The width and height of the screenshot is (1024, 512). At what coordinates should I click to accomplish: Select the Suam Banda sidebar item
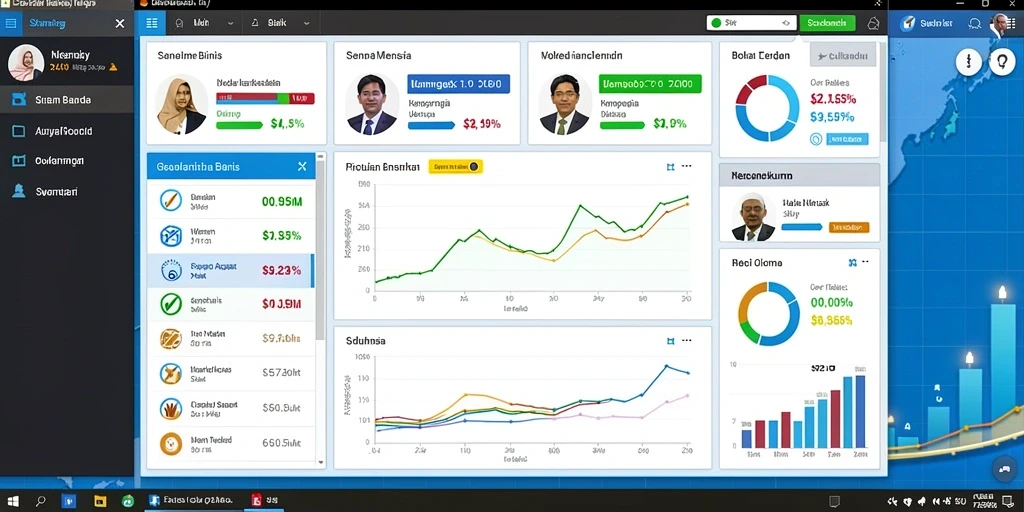67,100
